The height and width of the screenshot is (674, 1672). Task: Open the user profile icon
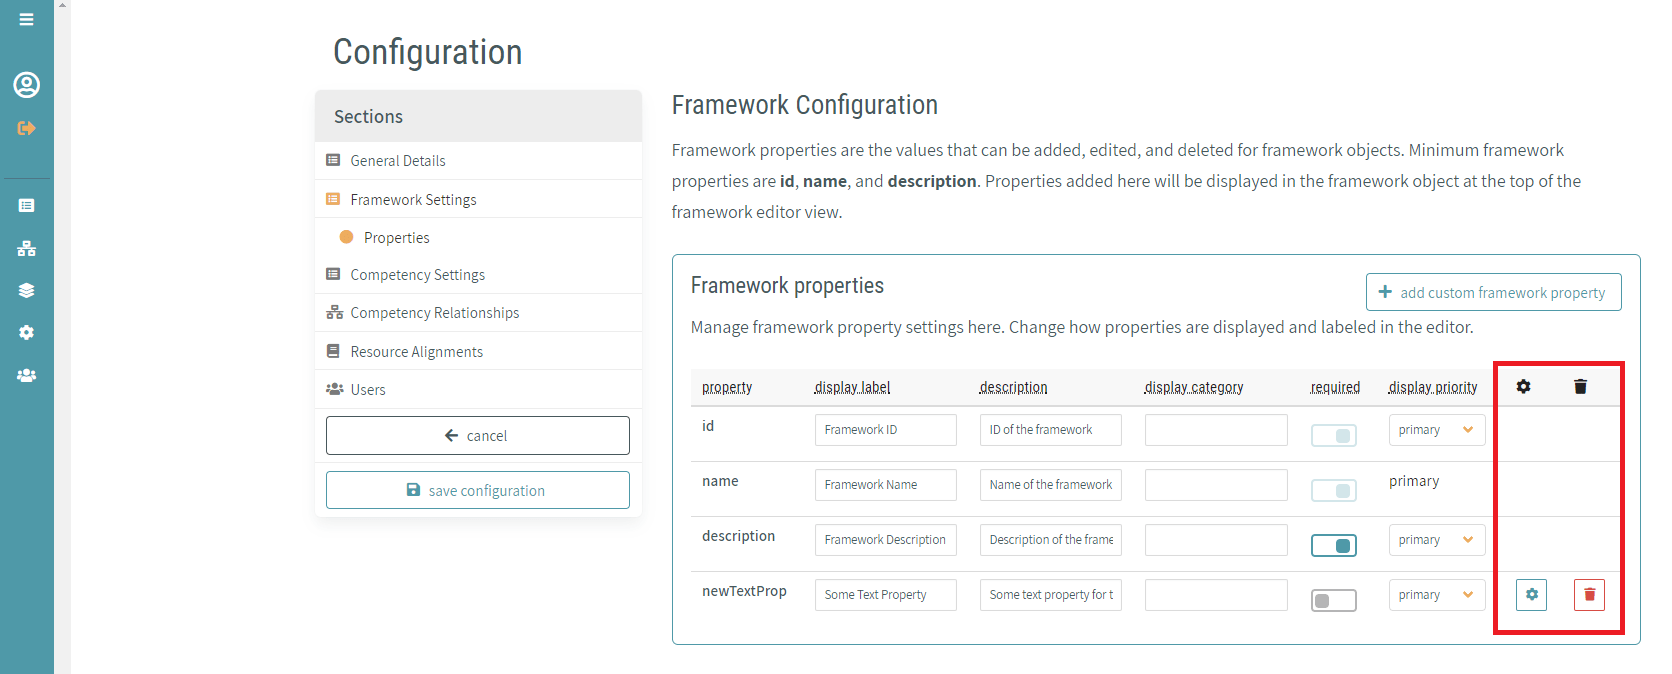(x=27, y=85)
